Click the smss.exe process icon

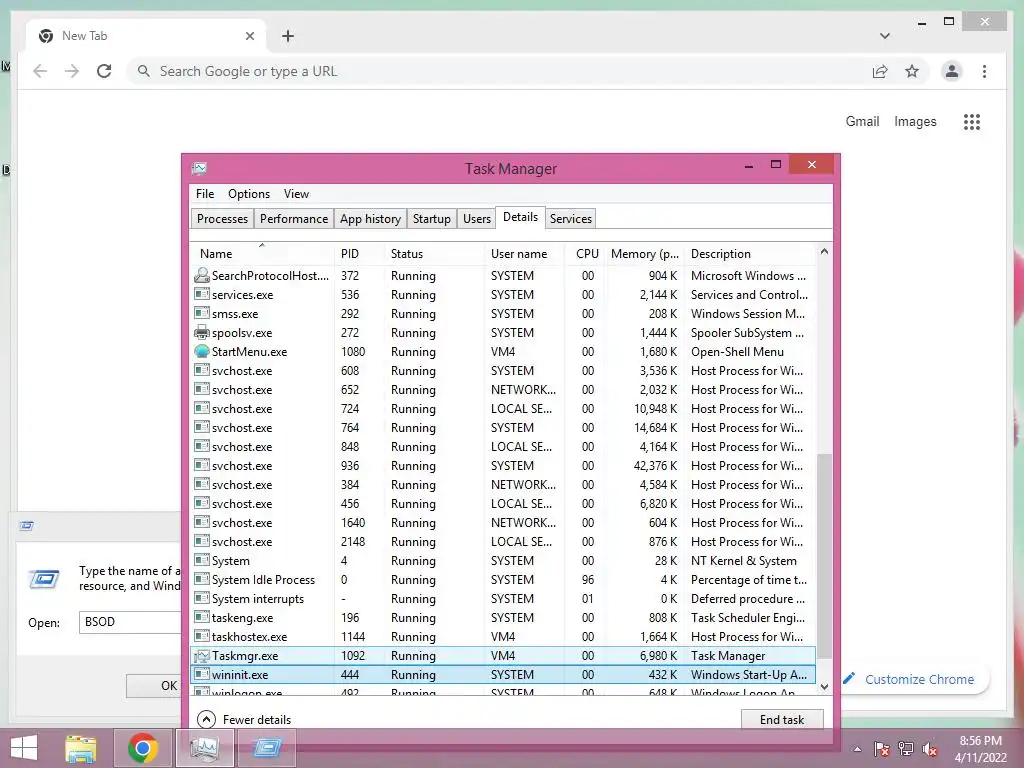click(202, 313)
